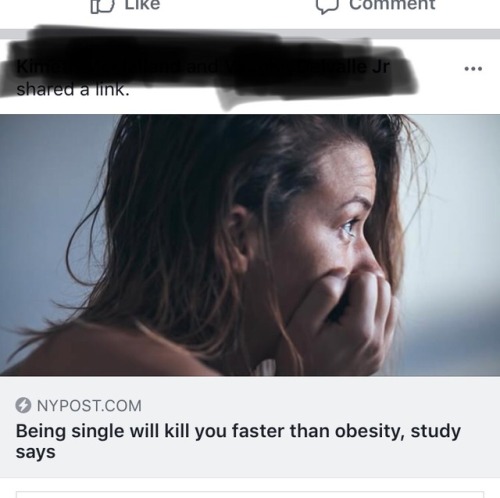The width and height of the screenshot is (500, 498).
Task: Click the word 'and' between the blacked-out names
Action: click(202, 67)
